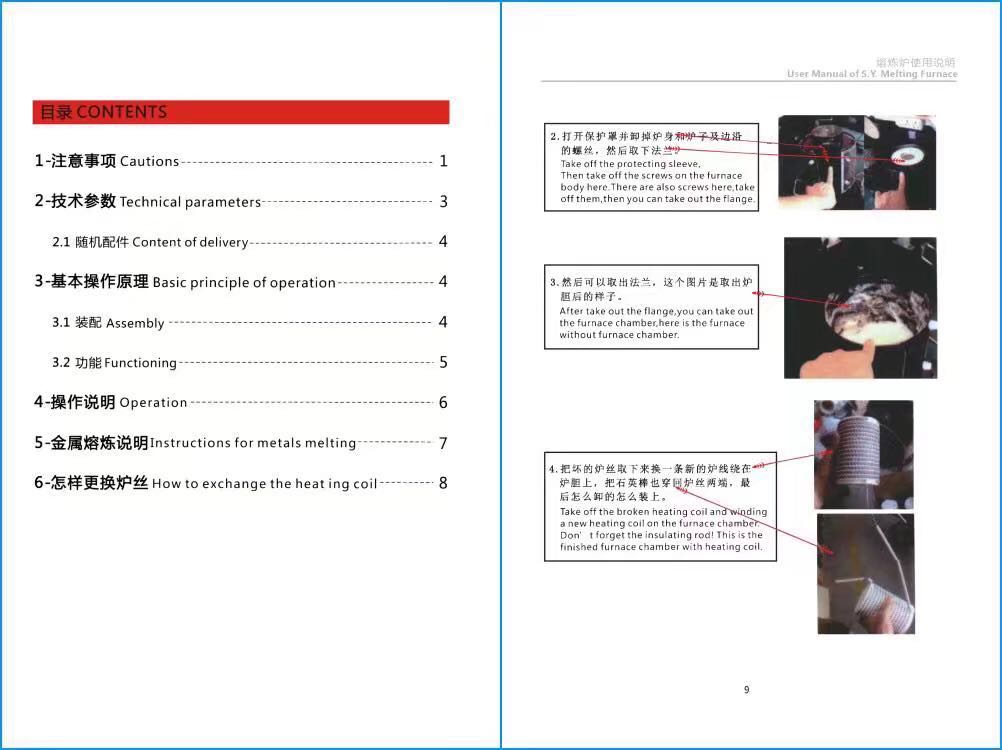Jump to Instructions for metals melting
The width and height of the screenshot is (1002, 750).
195,443
